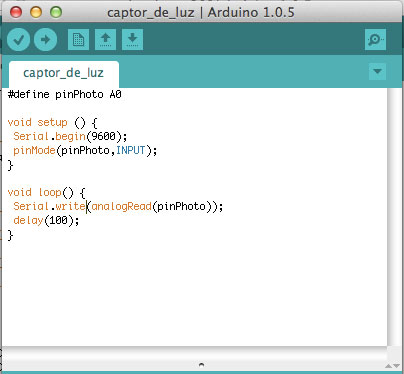Click the Upload arrow button
The width and height of the screenshot is (404, 374).
(45, 40)
